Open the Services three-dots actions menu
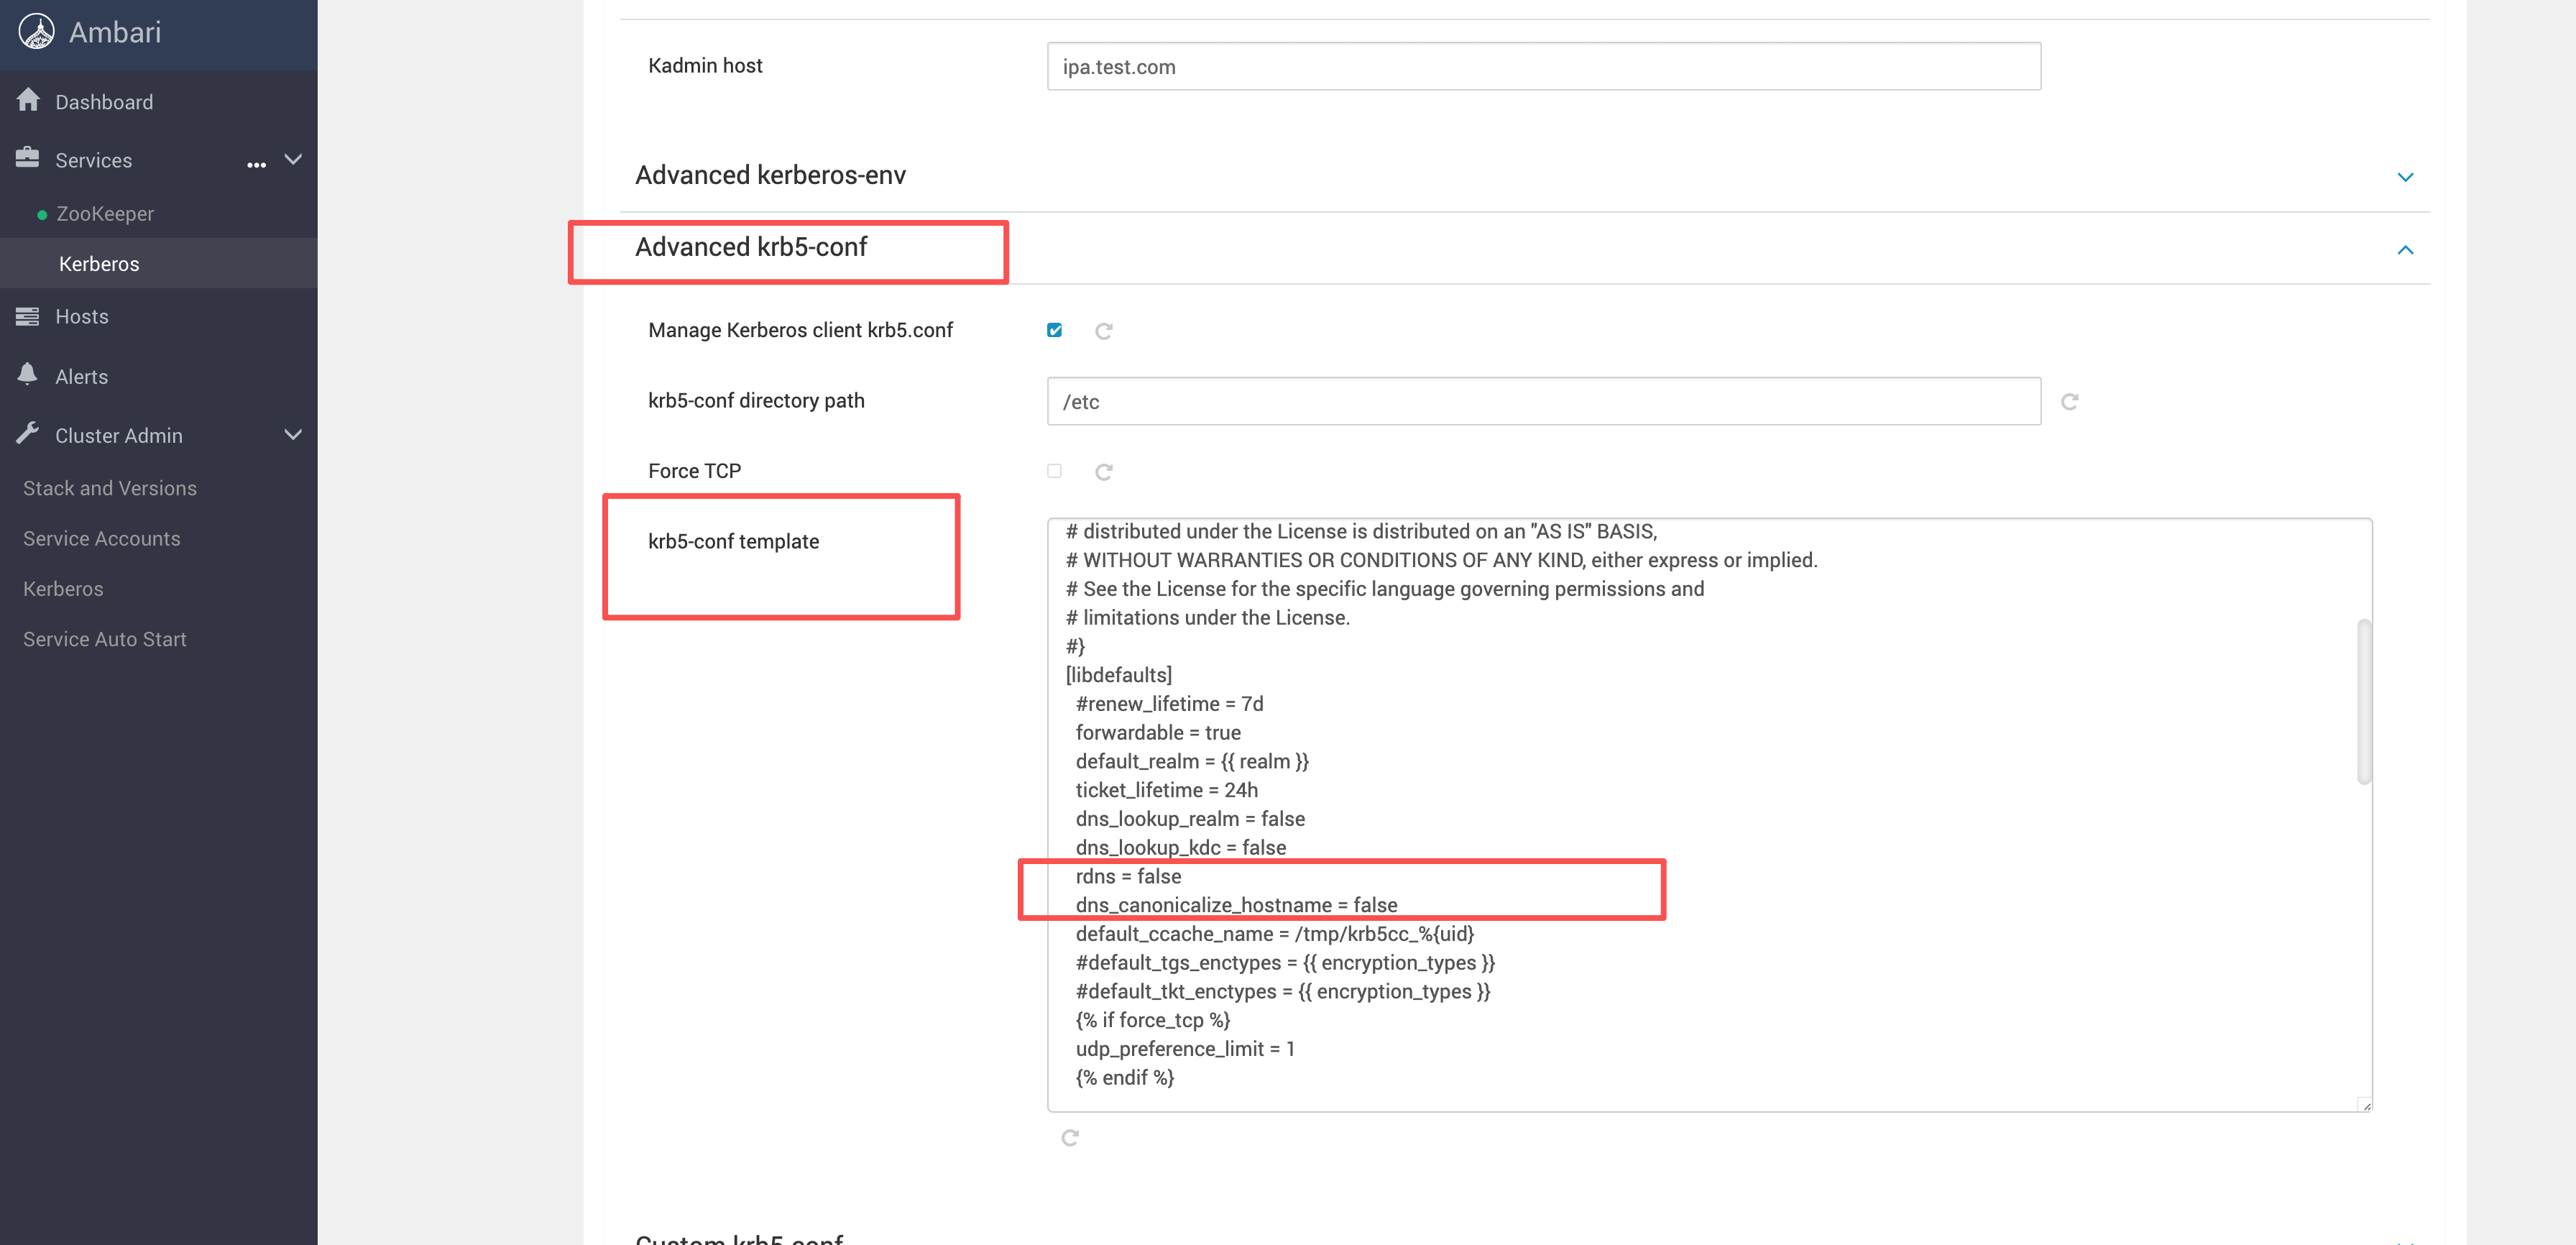 tap(256, 164)
